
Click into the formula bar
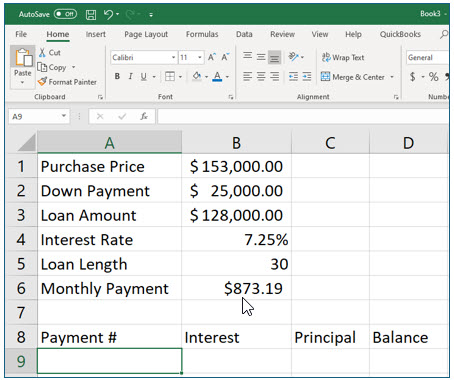pyautogui.click(x=303, y=116)
